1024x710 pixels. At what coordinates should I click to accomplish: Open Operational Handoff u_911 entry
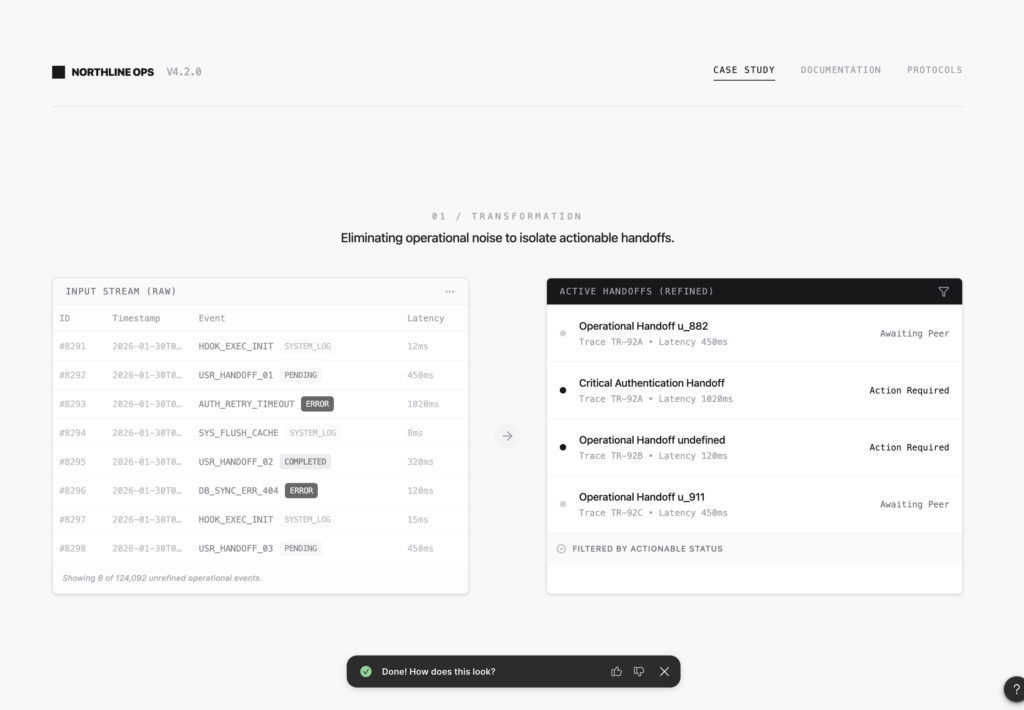coord(754,504)
